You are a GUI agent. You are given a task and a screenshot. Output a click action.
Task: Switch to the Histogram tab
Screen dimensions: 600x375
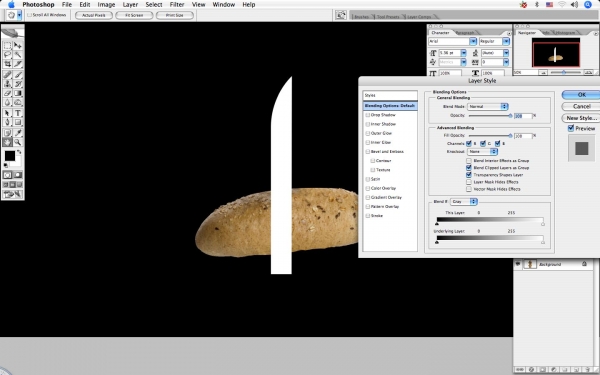pyautogui.click(x=566, y=33)
